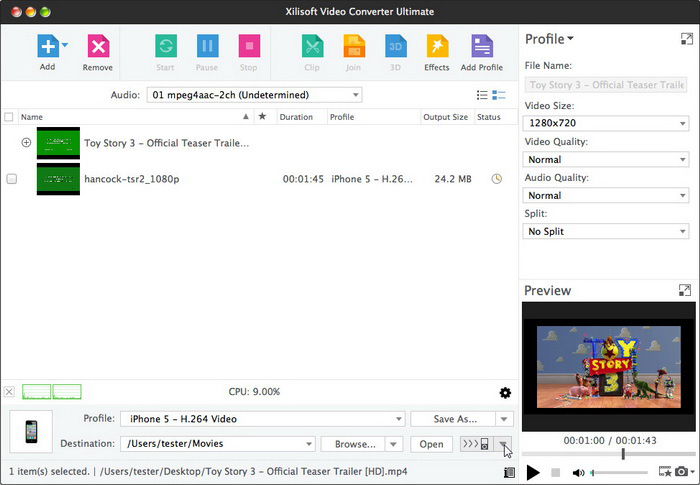The width and height of the screenshot is (700, 485).
Task: Open the Clip tool
Action: [x=312, y=47]
